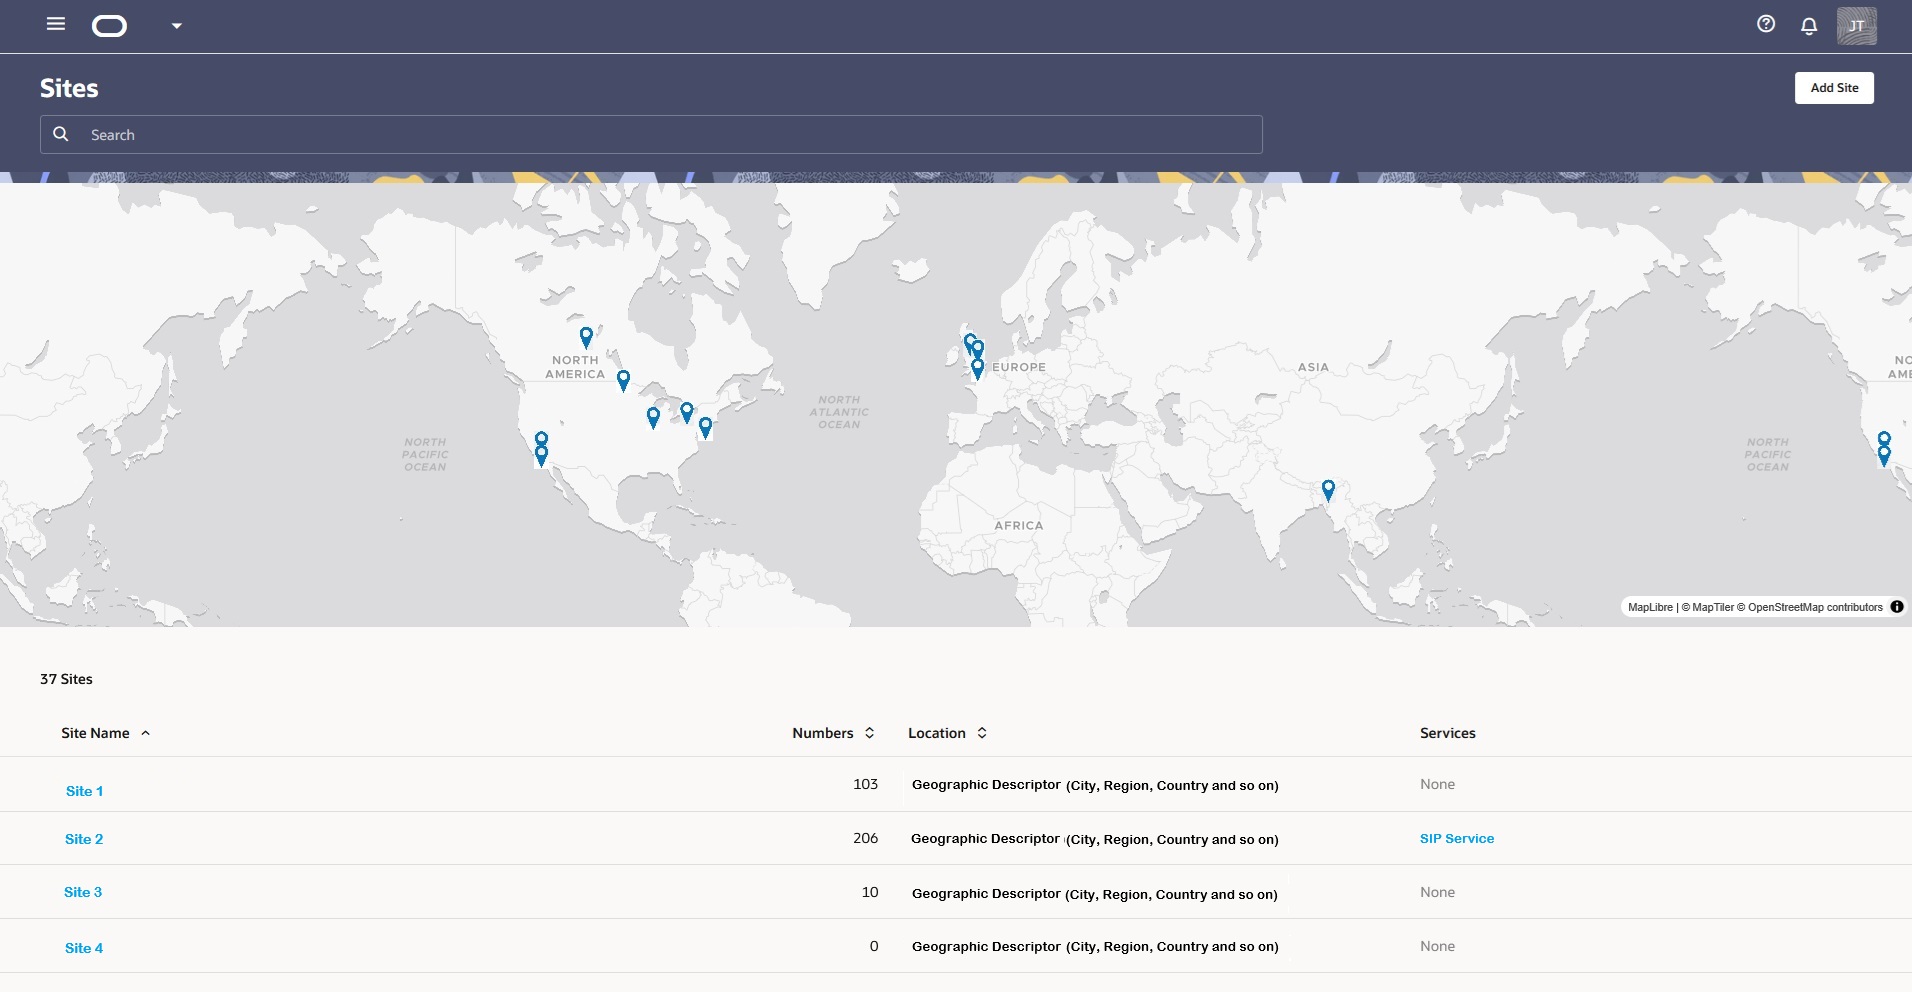Screen dimensions: 1912x992
Task: Expand the dropdown arrow beside the logo
Action: pos(177,26)
